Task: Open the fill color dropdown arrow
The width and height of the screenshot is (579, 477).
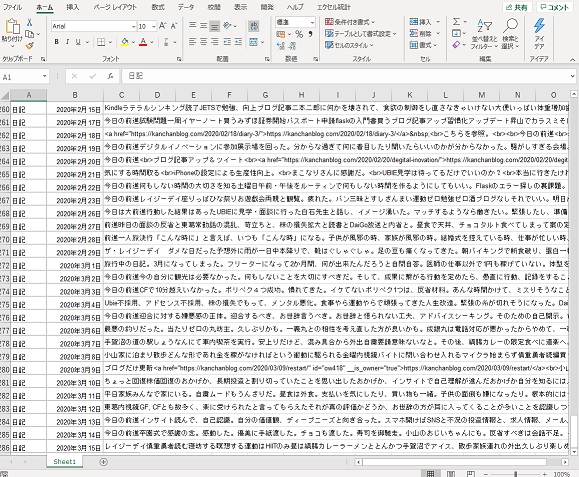Action: pyautogui.click(x=133, y=42)
